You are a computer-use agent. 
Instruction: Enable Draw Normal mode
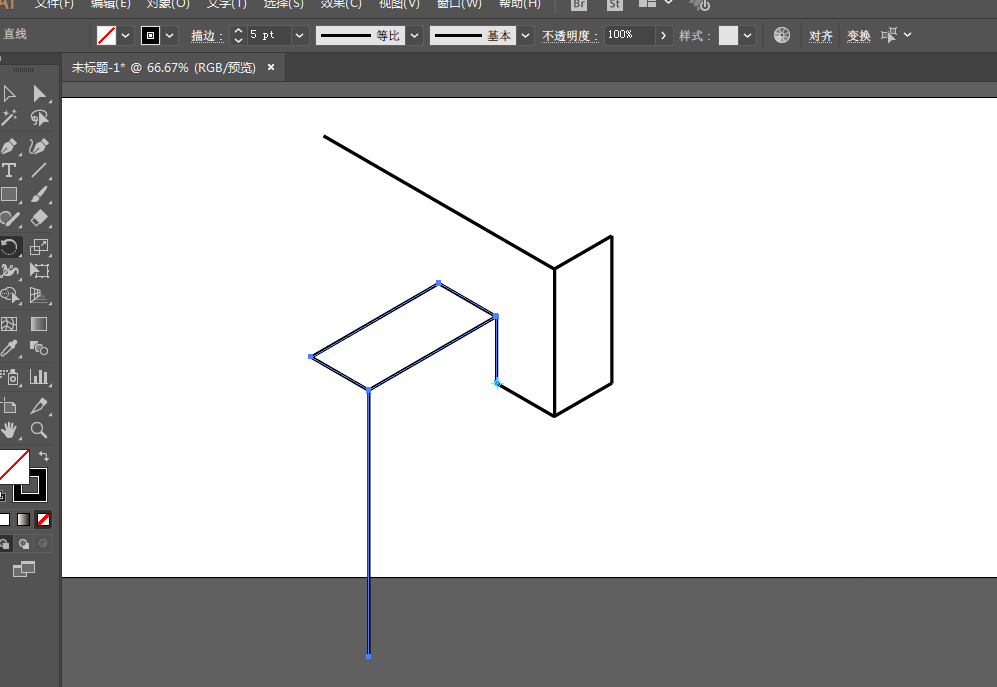pos(4,544)
